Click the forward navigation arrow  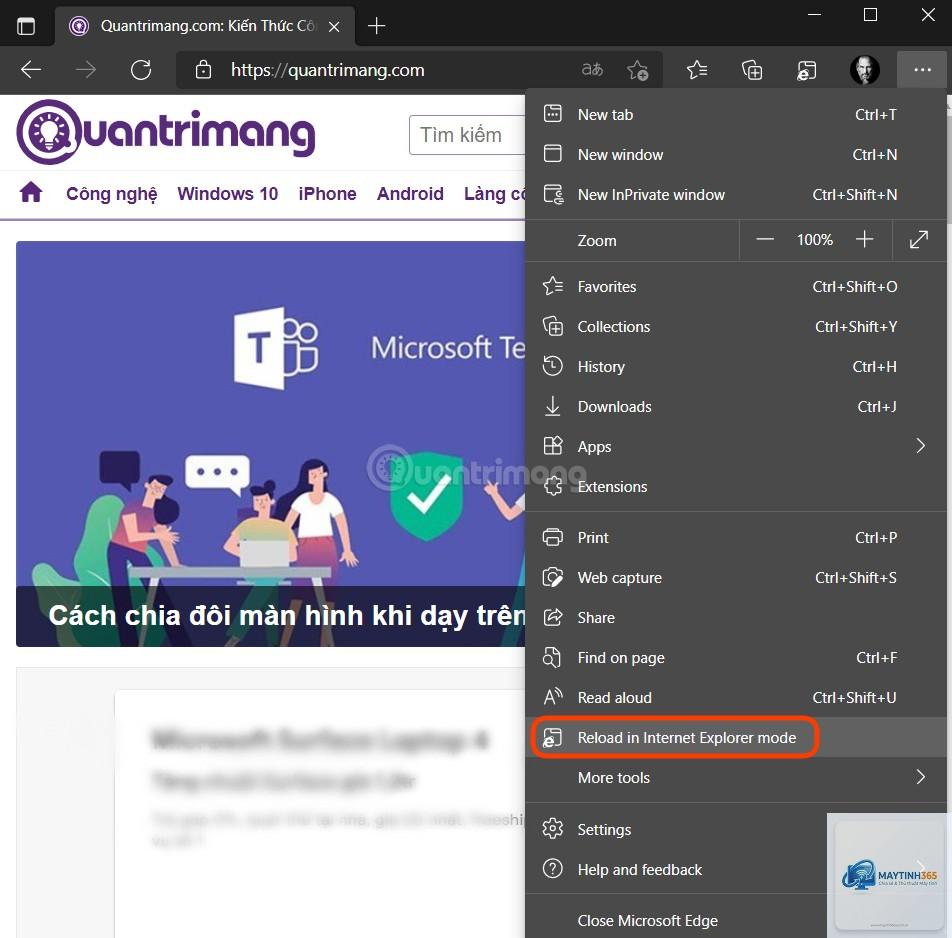[86, 70]
